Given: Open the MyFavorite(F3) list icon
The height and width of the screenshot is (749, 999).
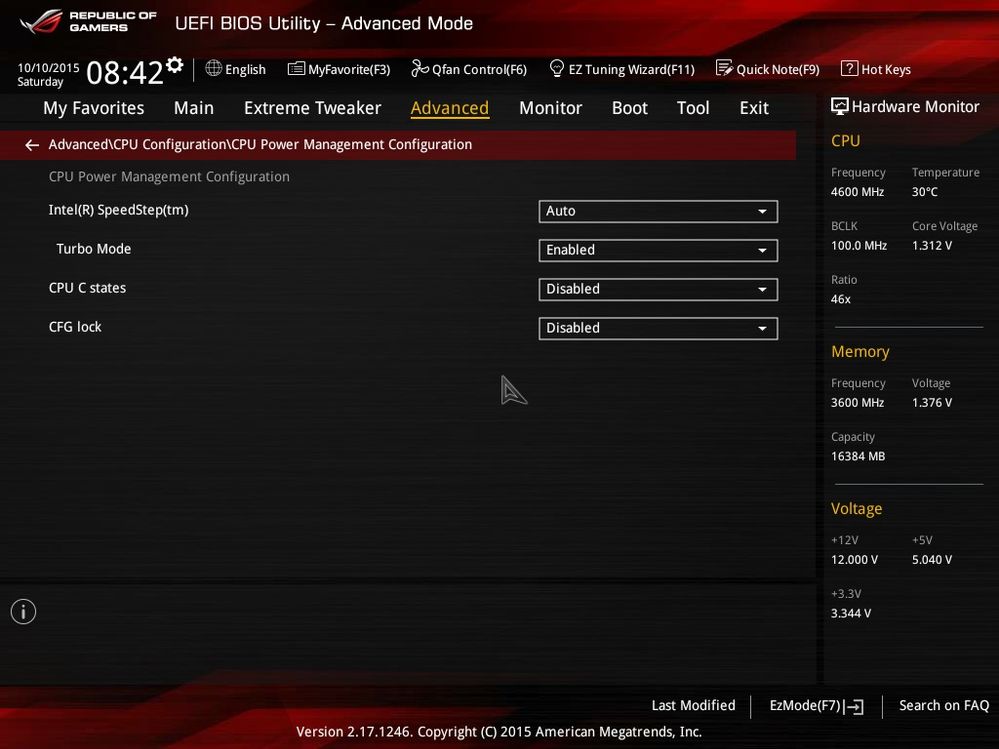Looking at the screenshot, I should 296,68.
